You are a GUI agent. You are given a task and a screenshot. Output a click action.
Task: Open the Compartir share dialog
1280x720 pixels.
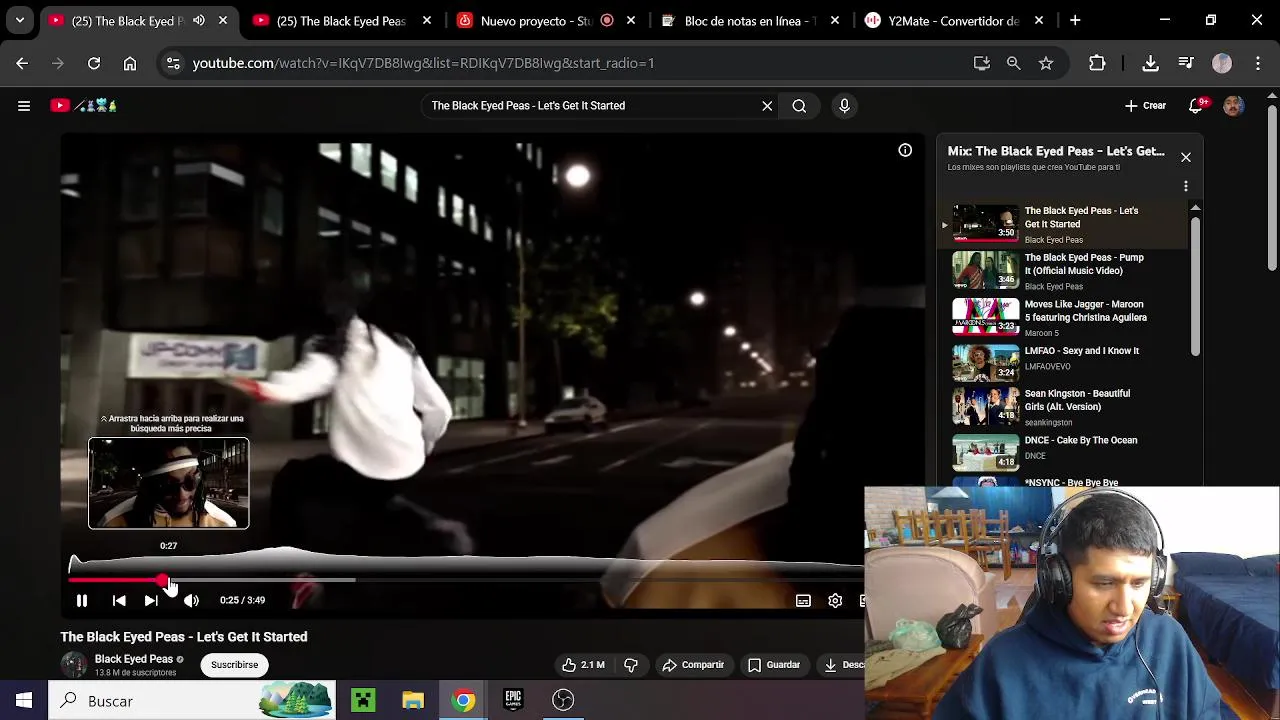(x=693, y=665)
